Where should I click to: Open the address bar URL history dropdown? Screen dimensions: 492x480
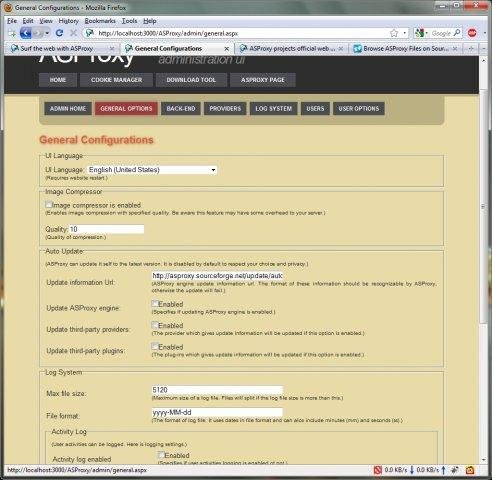coord(405,33)
